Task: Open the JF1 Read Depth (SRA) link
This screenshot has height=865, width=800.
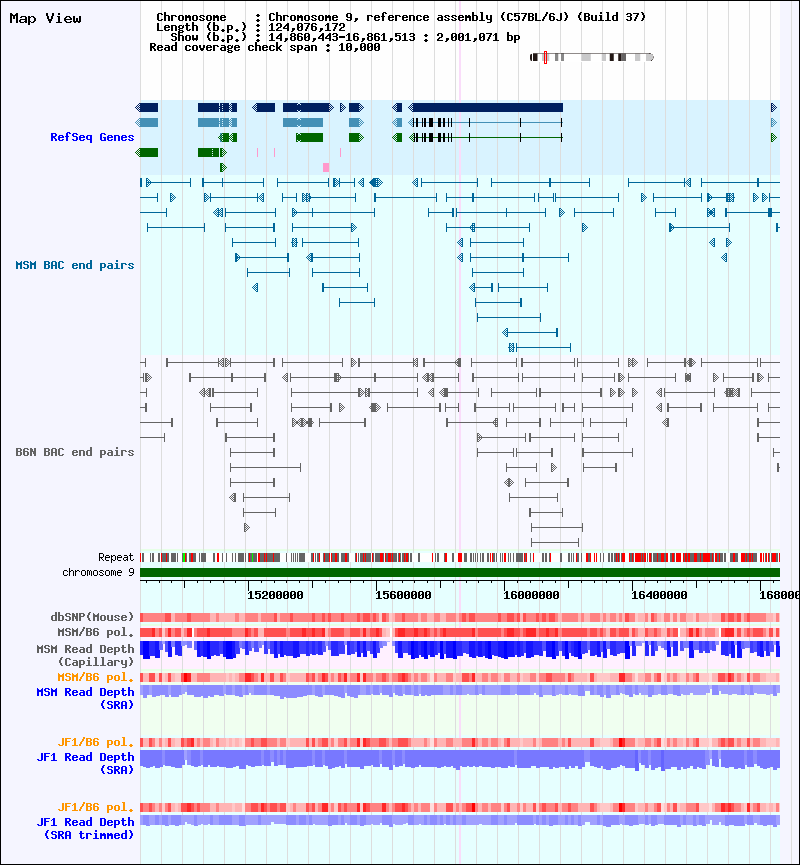Action: pos(86,763)
